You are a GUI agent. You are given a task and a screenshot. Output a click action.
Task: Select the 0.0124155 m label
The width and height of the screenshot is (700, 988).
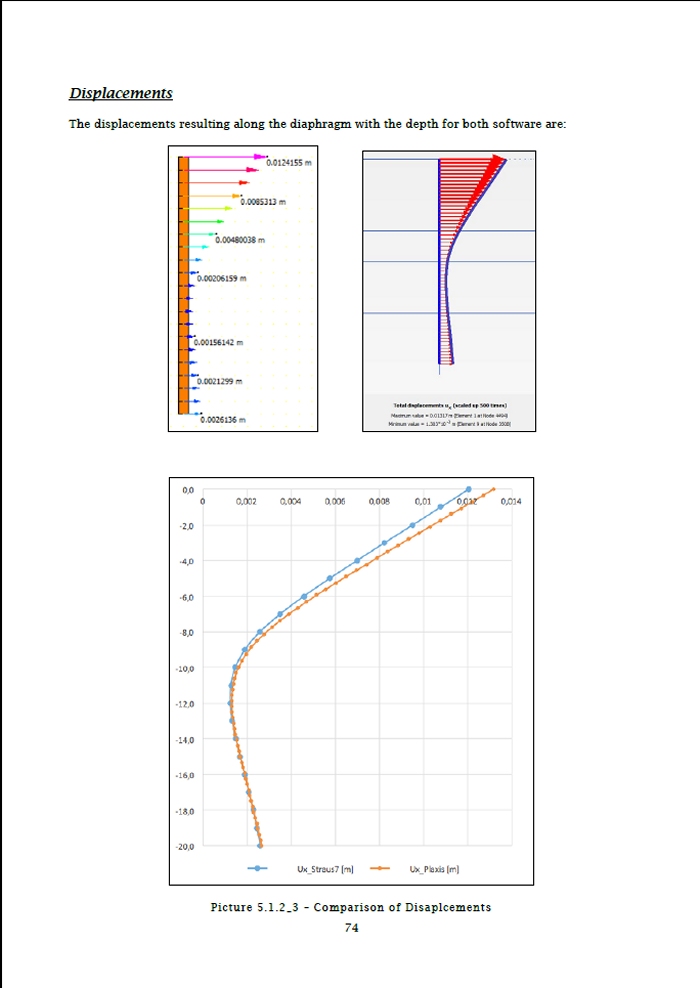click(x=289, y=162)
